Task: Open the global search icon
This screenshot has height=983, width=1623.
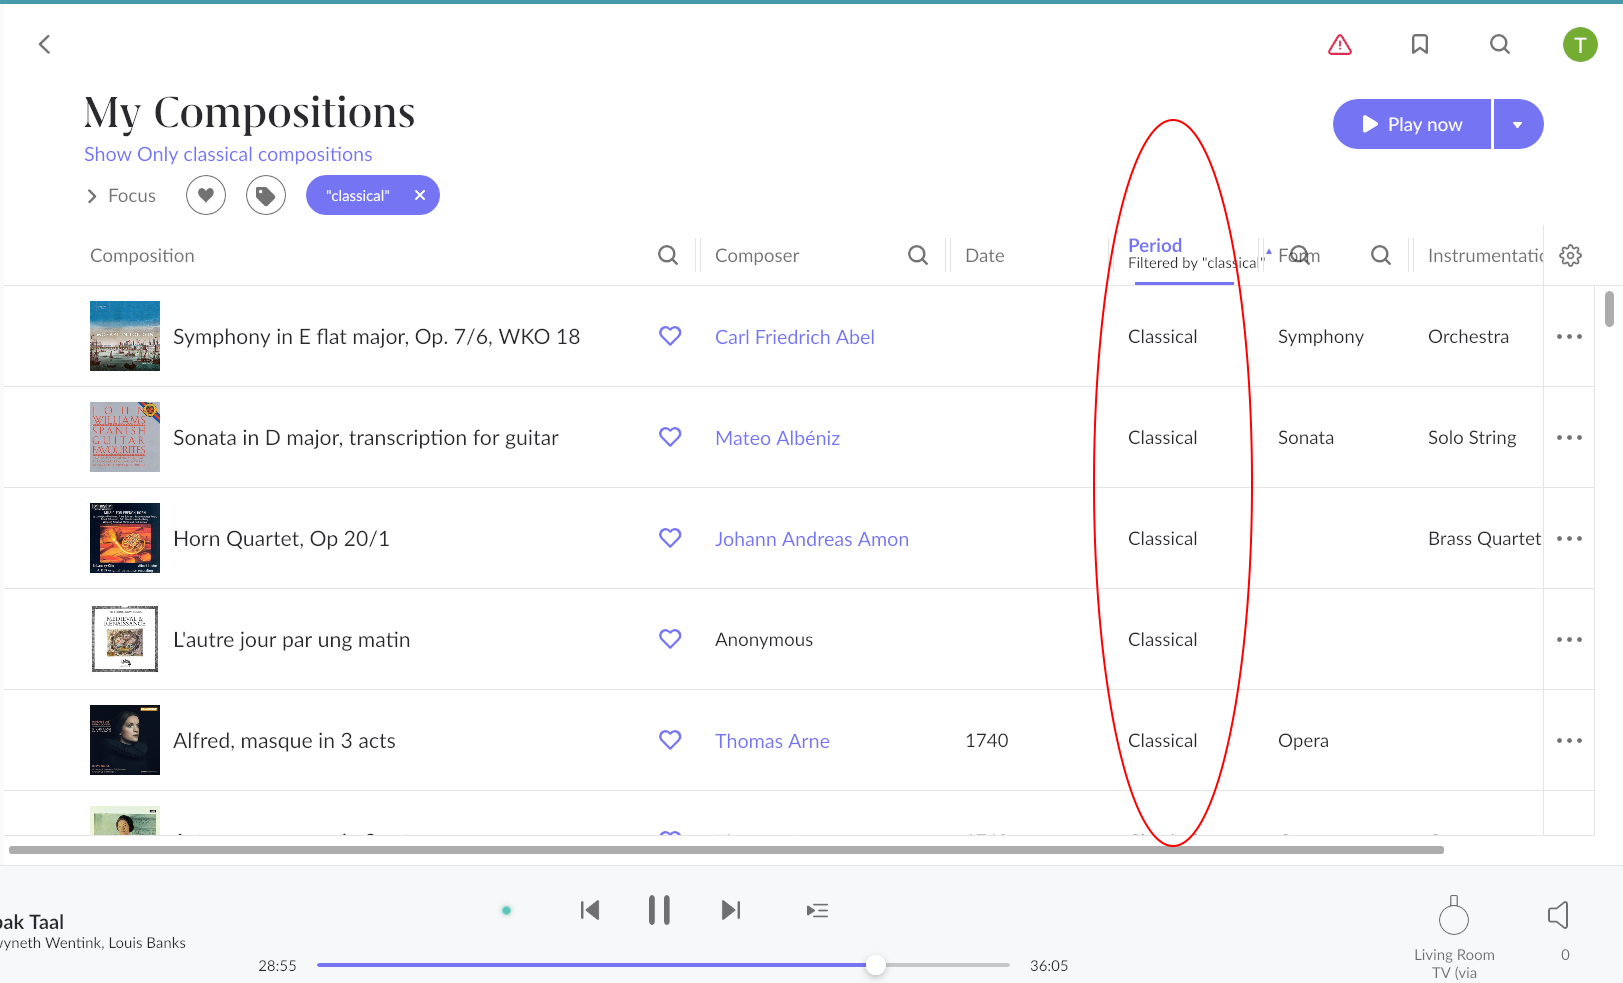Action: point(1499,44)
